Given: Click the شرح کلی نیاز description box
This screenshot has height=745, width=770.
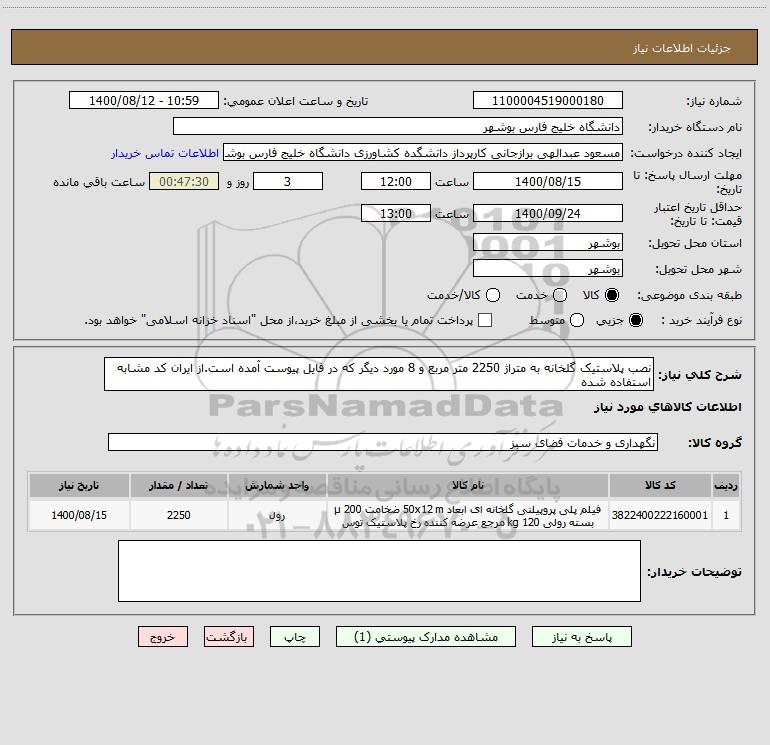Looking at the screenshot, I should [379, 374].
